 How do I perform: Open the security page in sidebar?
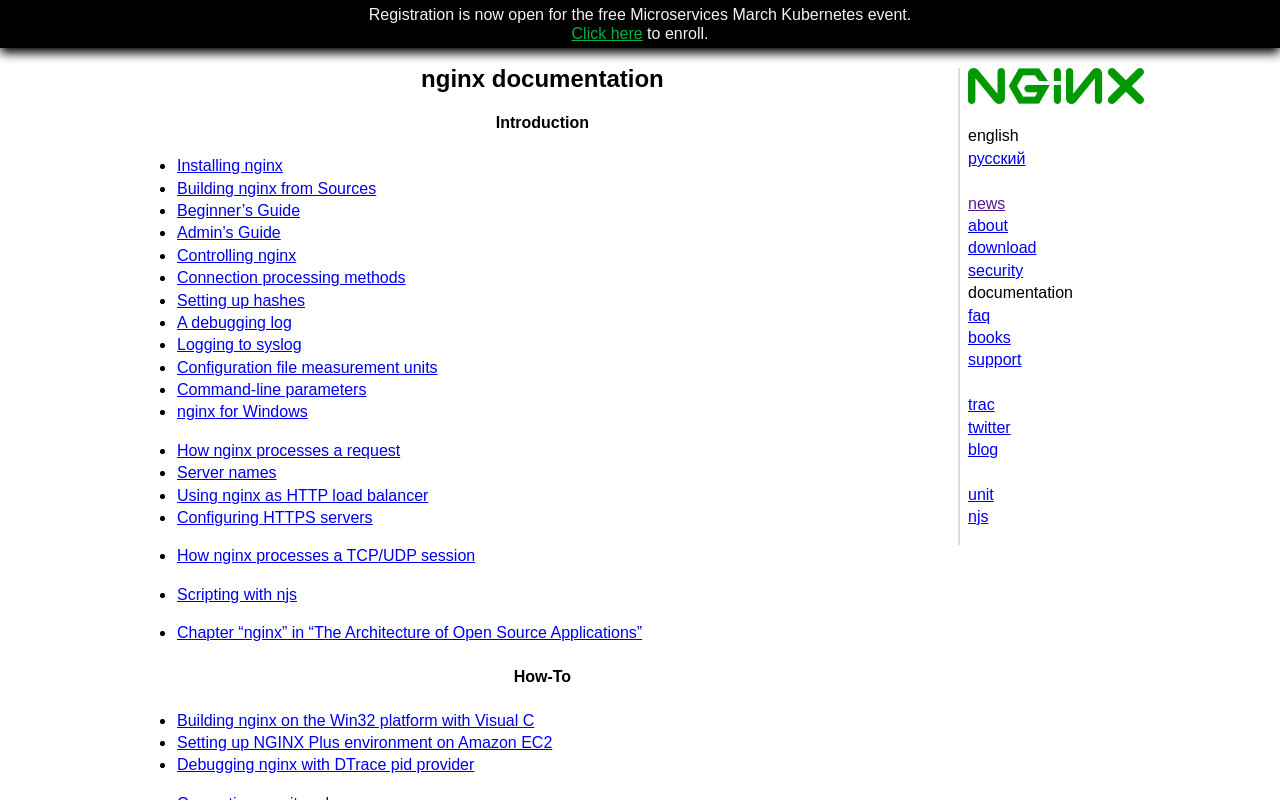coord(995,271)
